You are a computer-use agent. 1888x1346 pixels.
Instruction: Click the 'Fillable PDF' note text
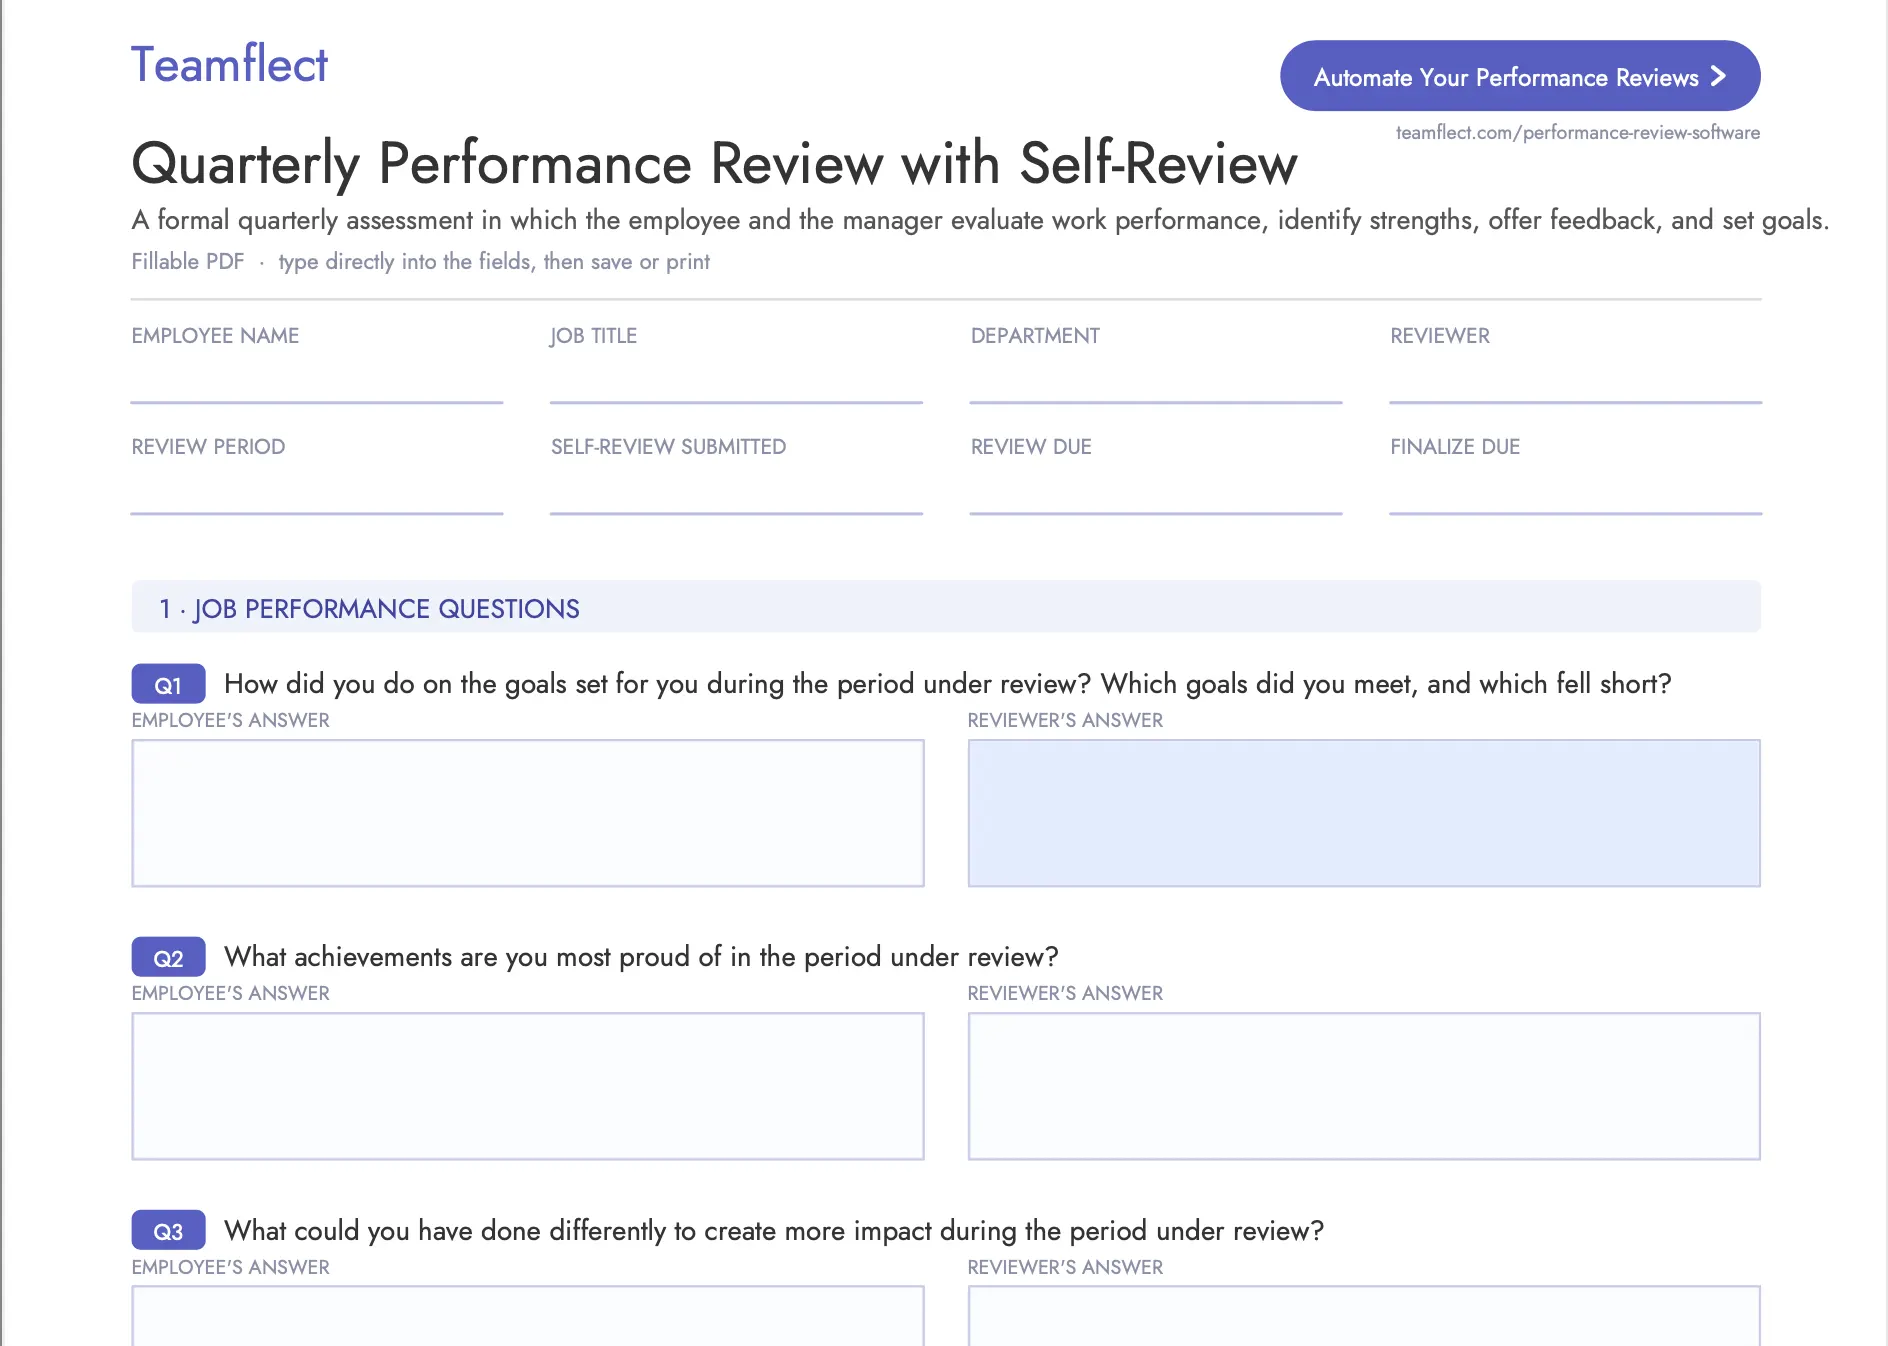click(420, 262)
